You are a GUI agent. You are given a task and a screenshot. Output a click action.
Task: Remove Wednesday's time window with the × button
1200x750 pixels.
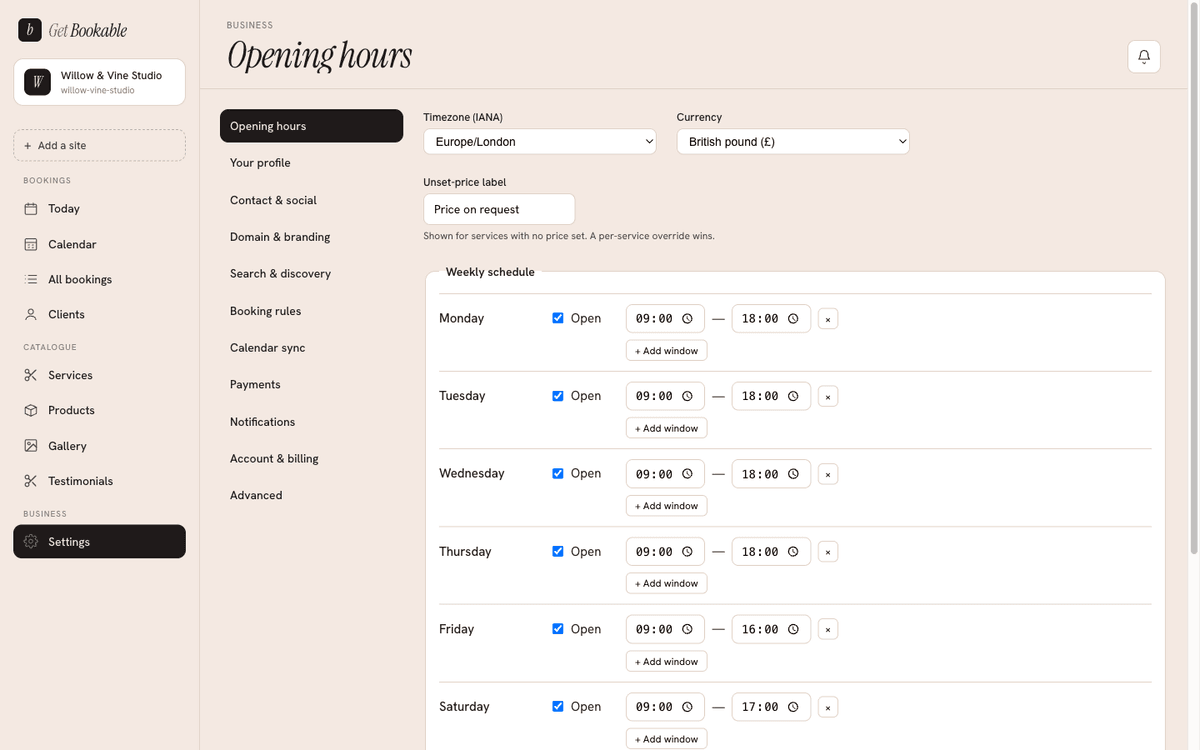pyautogui.click(x=828, y=474)
